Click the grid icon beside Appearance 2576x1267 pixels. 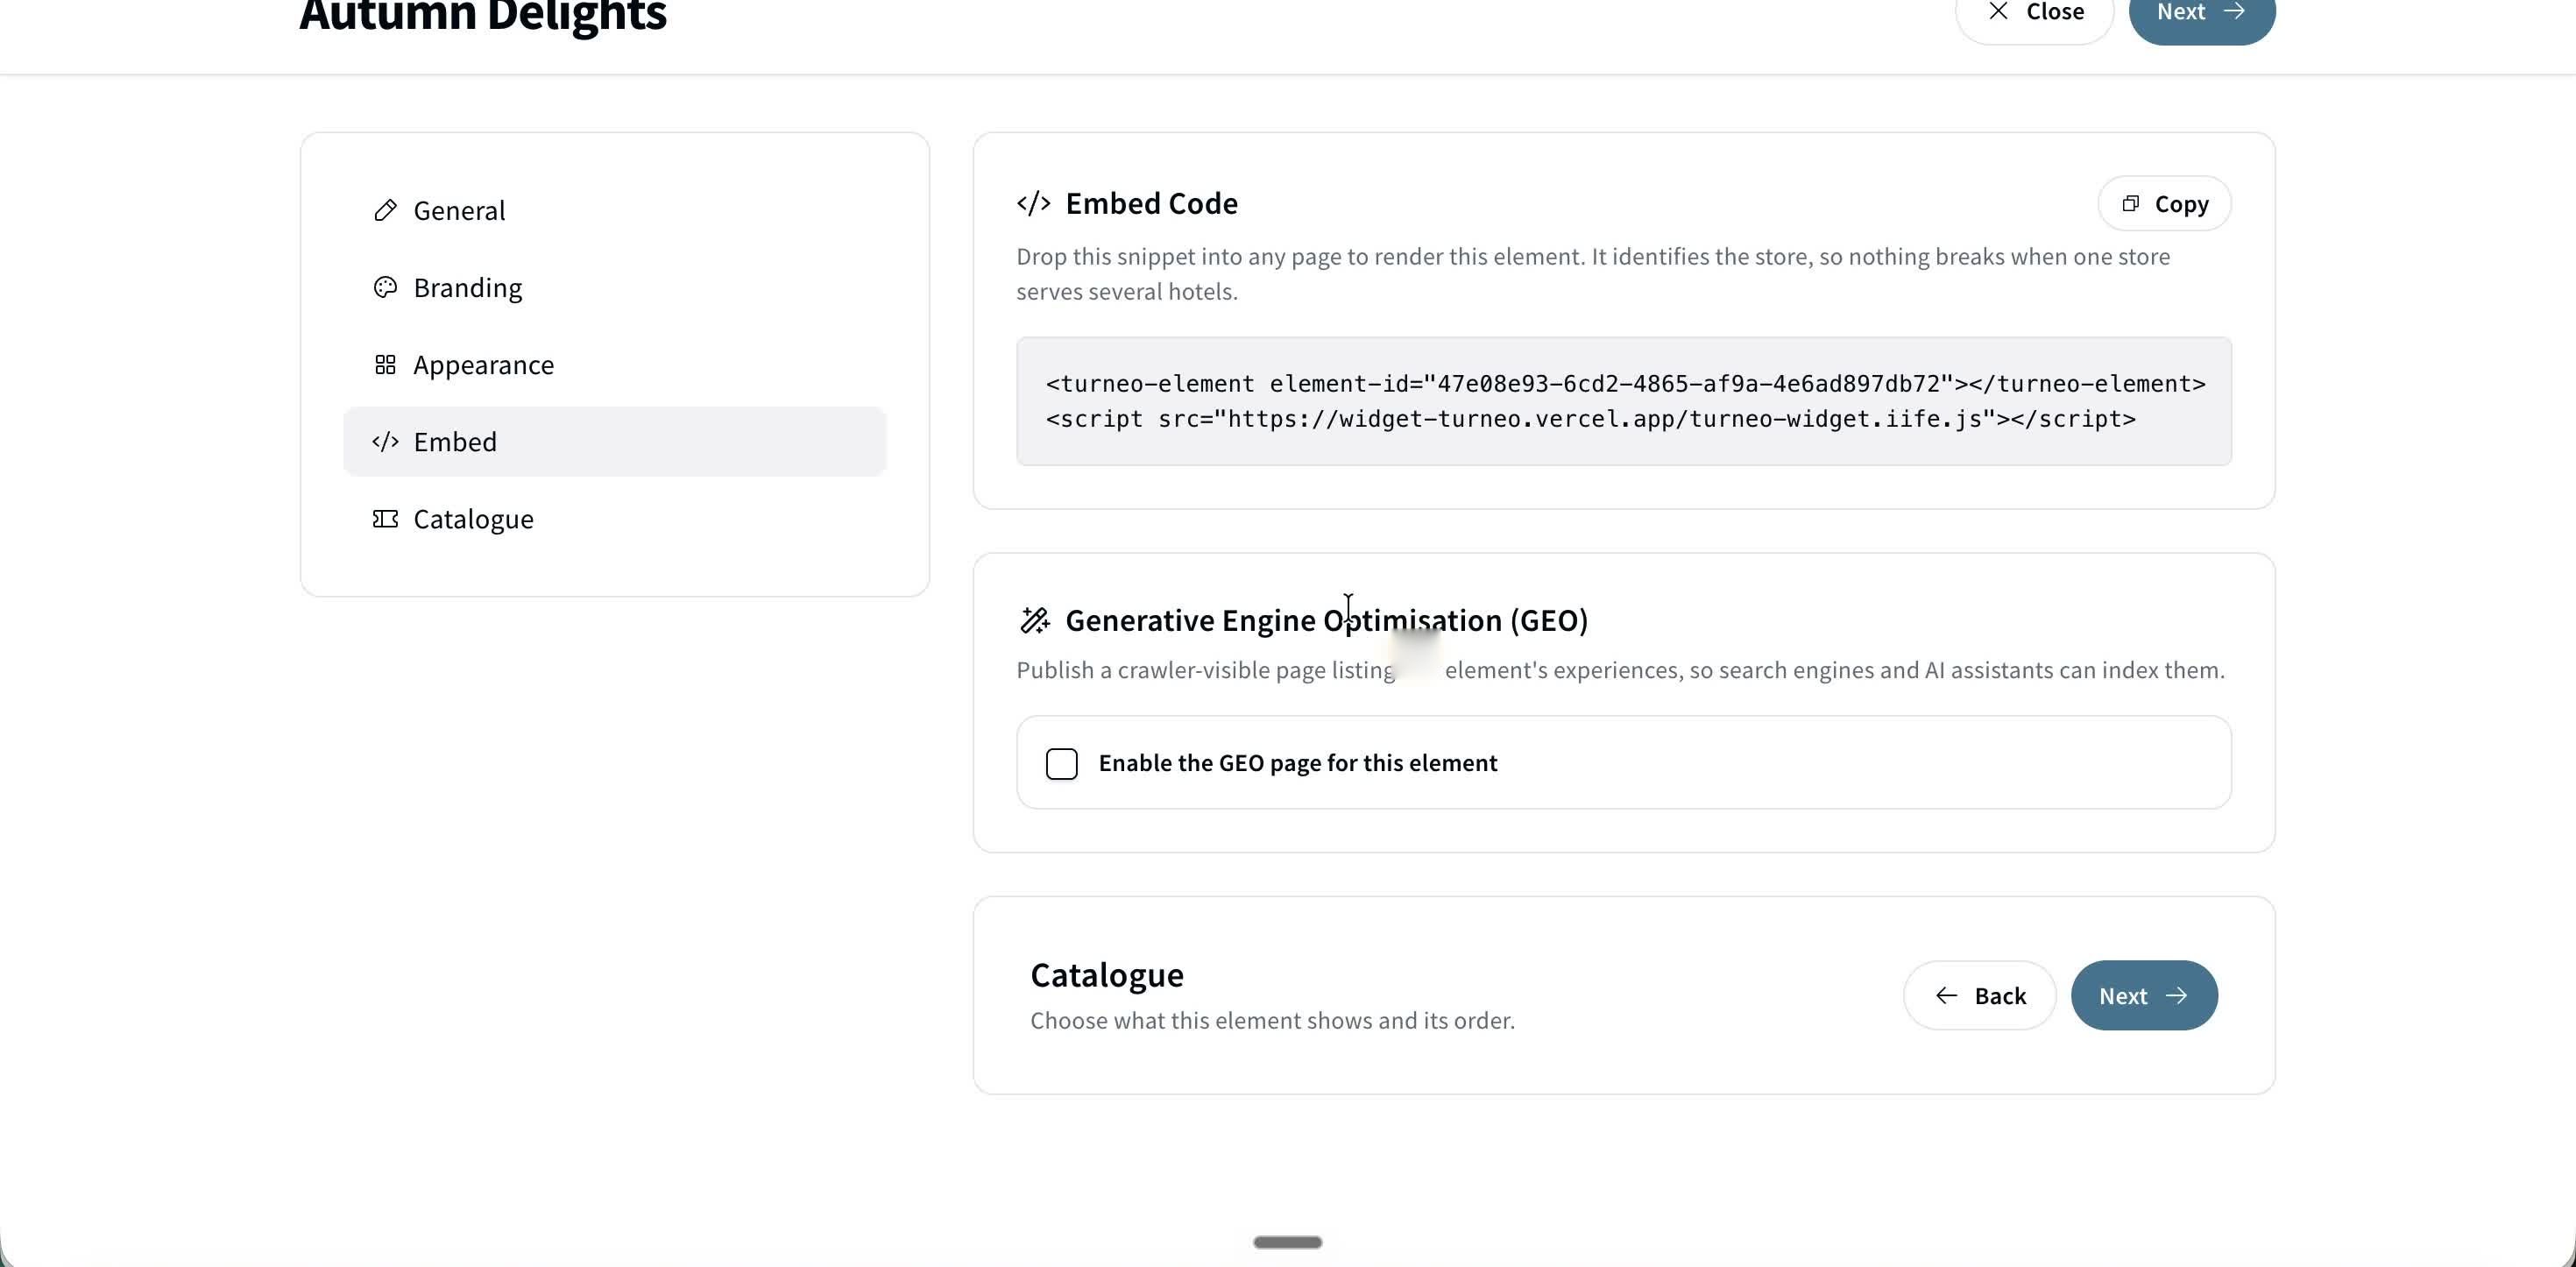coord(385,364)
